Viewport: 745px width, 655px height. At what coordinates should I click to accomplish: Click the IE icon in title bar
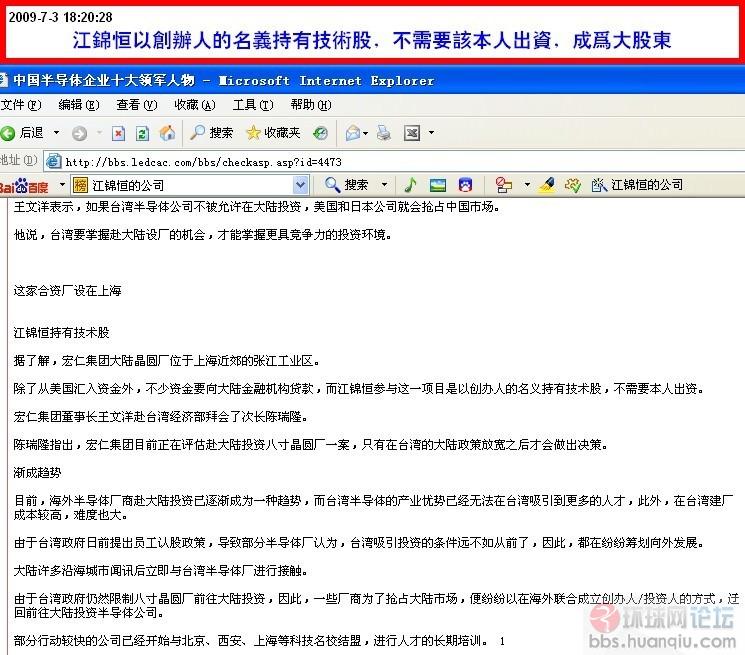click(4, 80)
